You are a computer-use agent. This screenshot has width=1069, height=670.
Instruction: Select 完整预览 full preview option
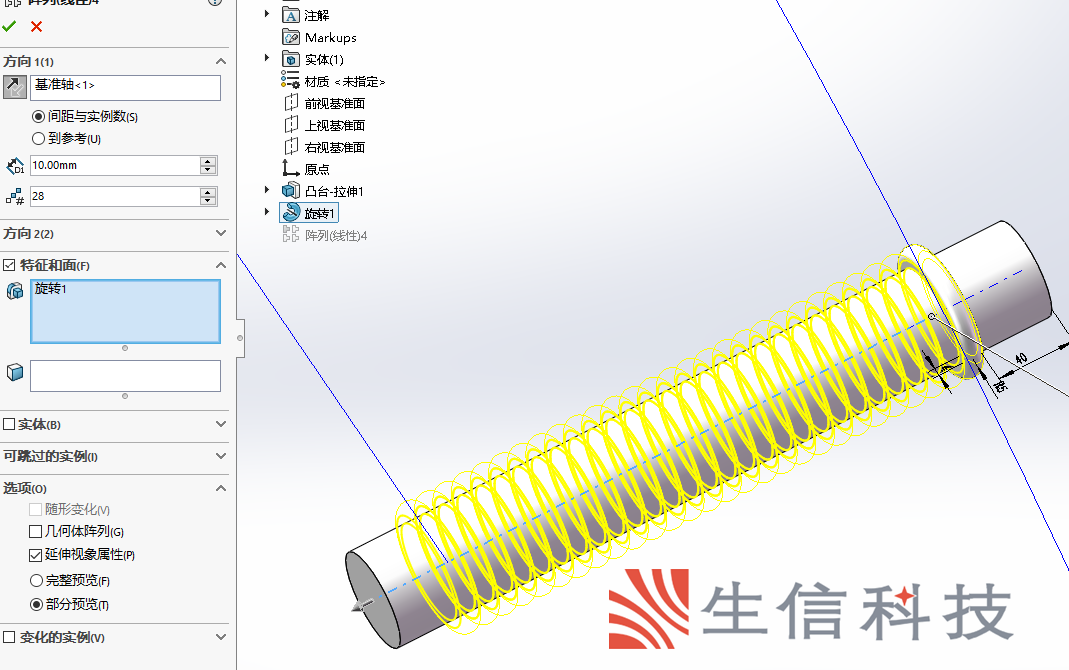38,581
